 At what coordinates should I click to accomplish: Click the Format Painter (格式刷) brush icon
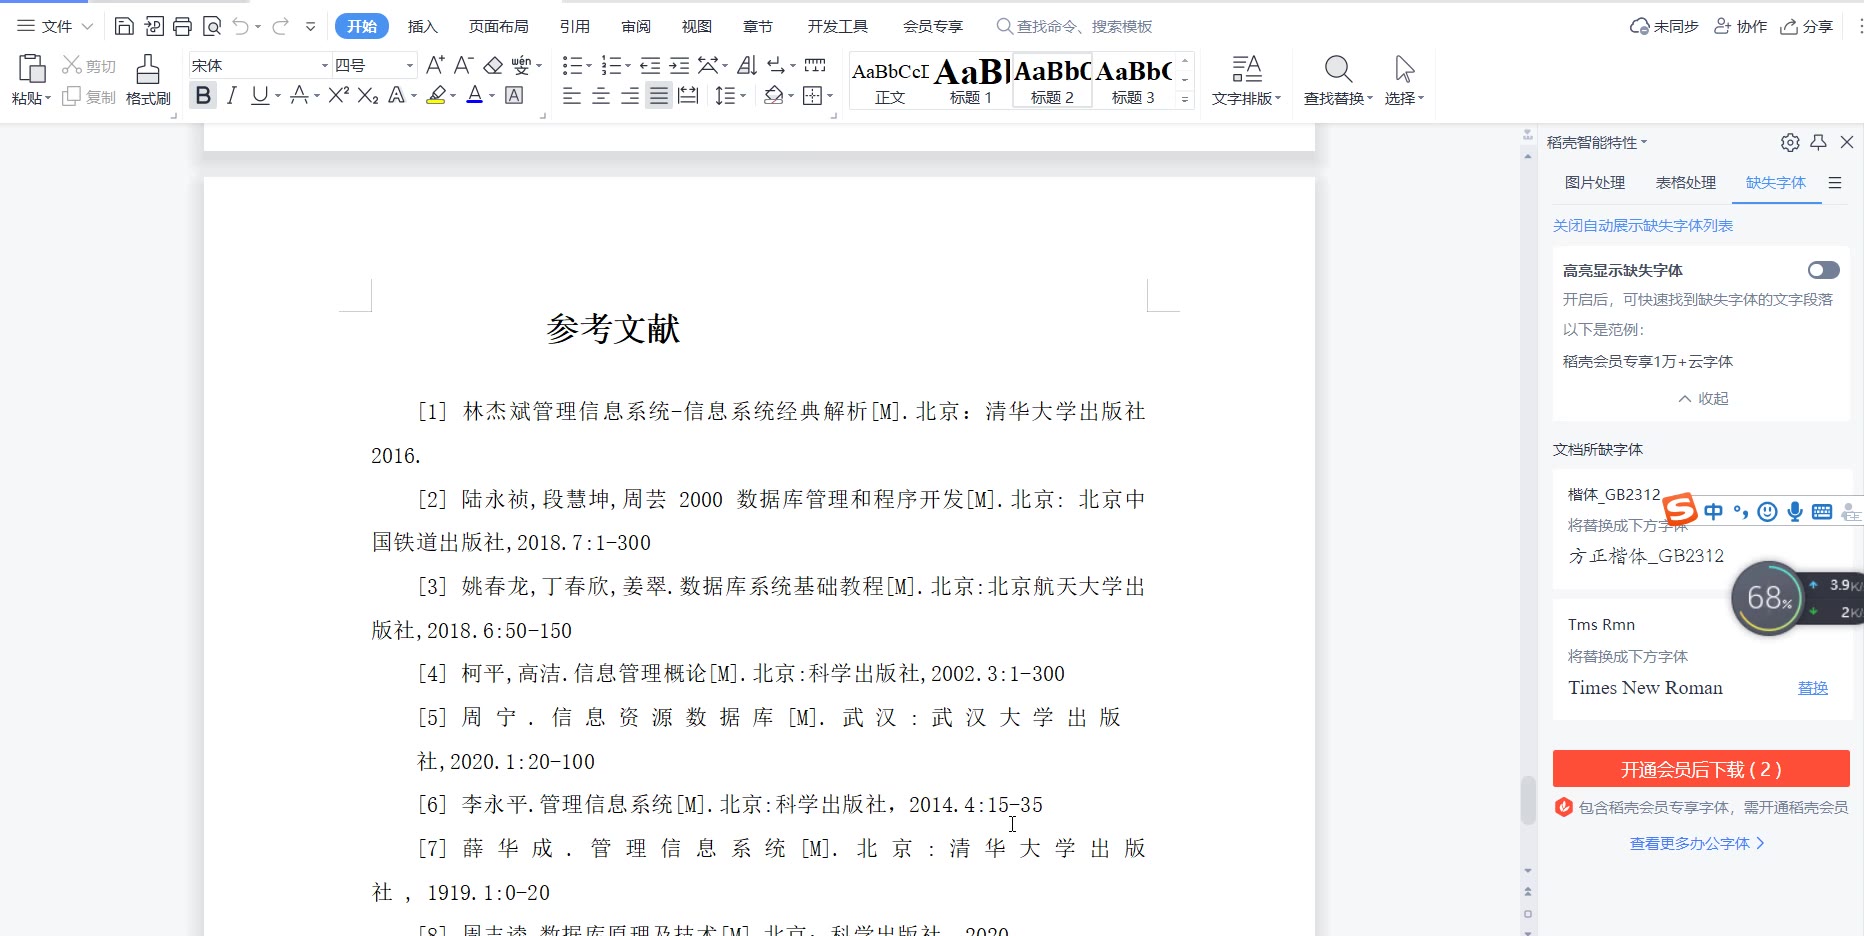tap(148, 69)
